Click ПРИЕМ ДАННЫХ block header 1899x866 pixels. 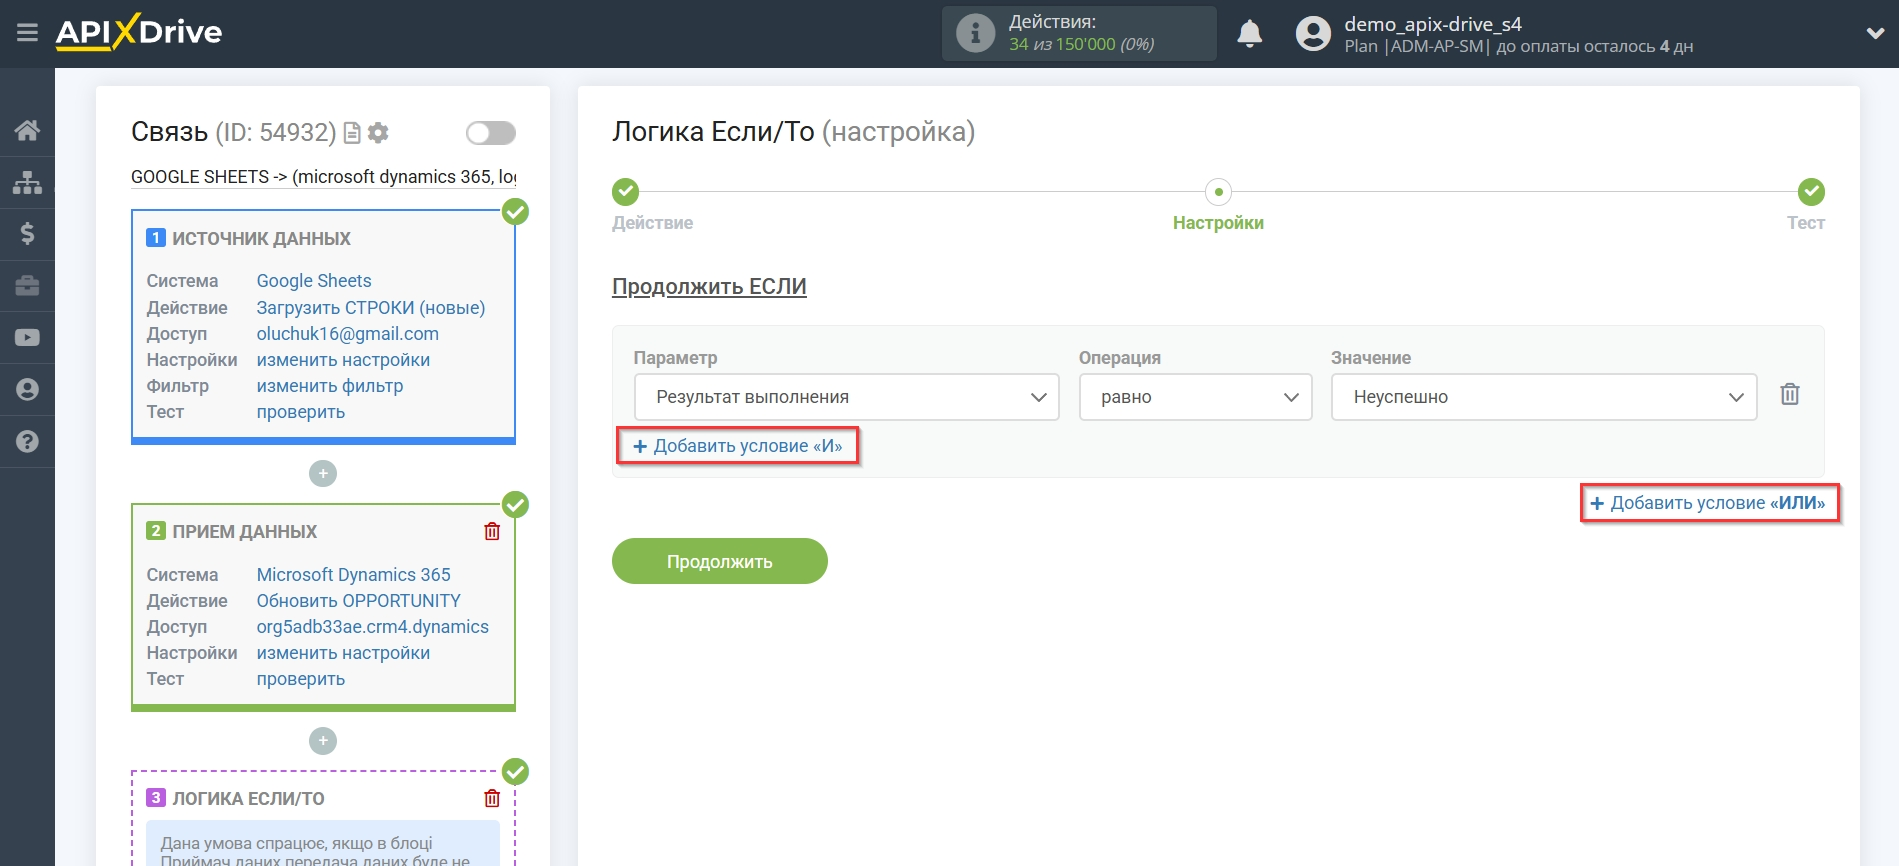click(244, 532)
